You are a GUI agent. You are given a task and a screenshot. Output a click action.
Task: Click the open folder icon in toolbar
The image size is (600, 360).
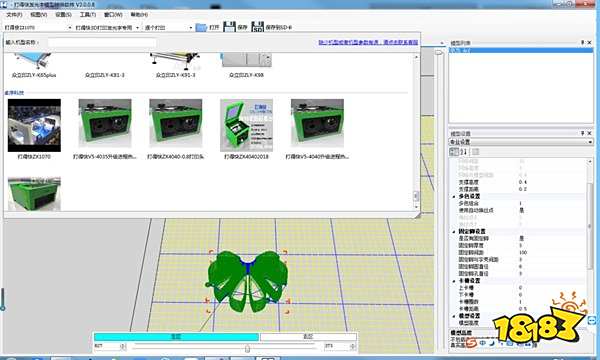tap(201, 28)
